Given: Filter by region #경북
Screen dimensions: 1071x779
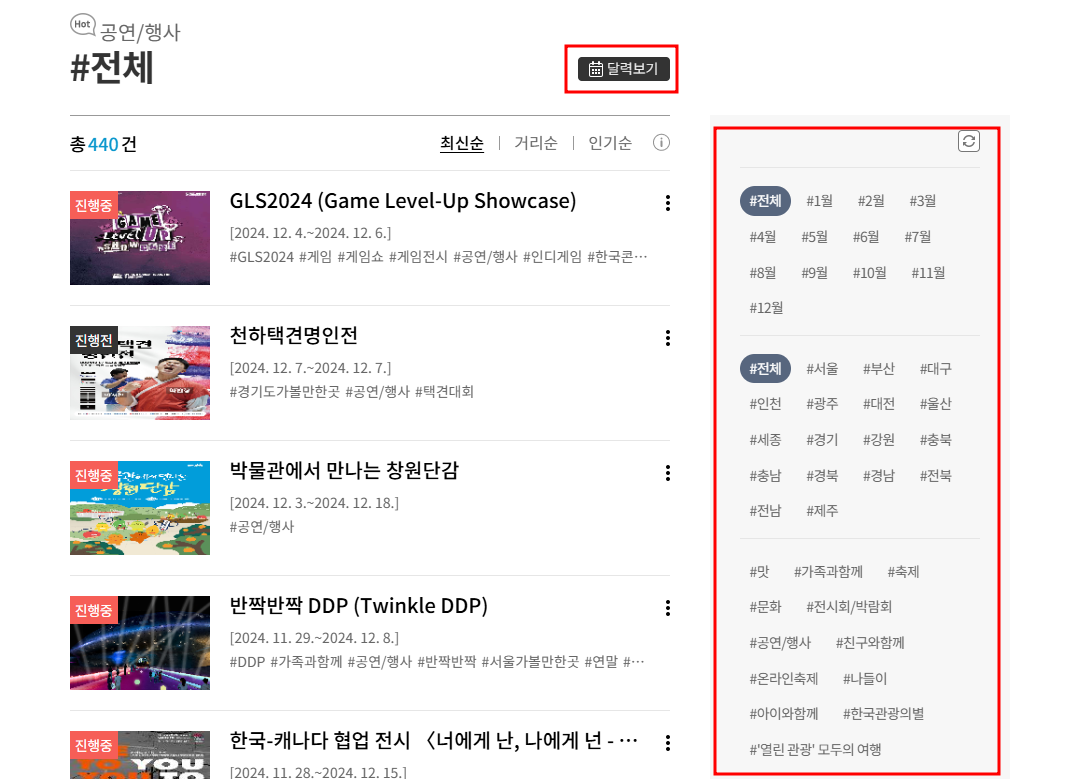Looking at the screenshot, I should pyautogui.click(x=822, y=476).
